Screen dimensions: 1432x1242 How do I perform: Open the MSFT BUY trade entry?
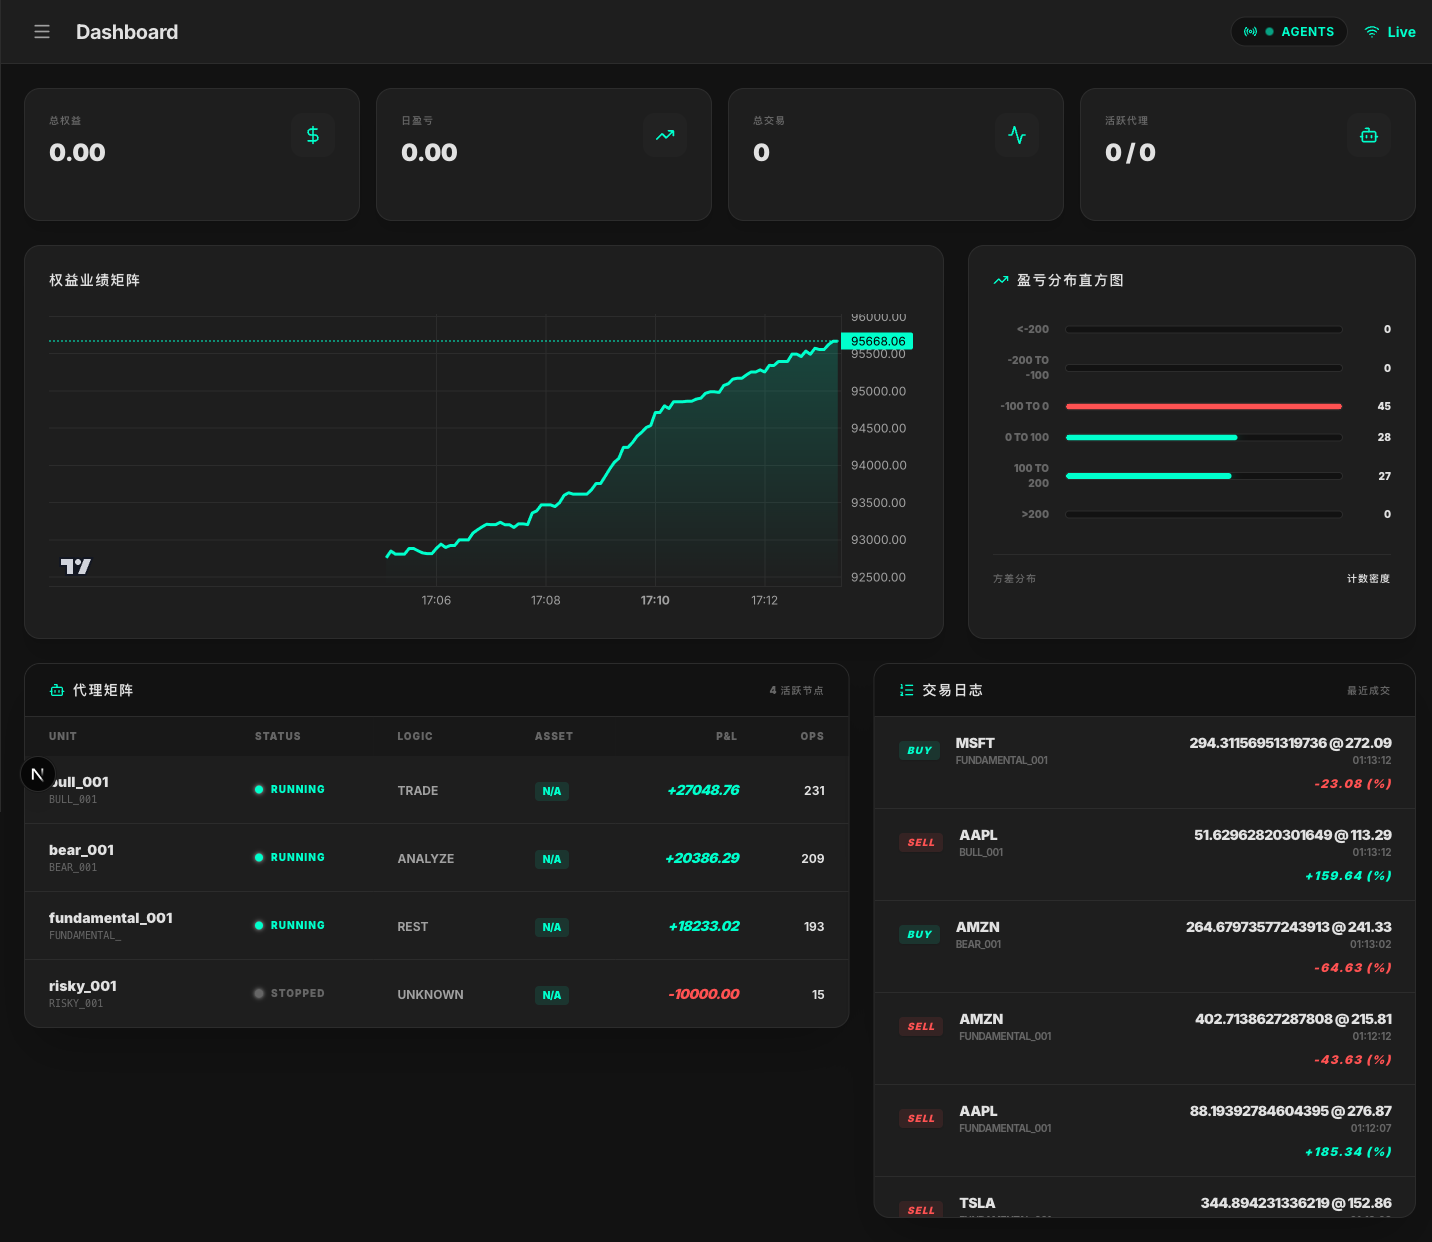coord(1144,763)
